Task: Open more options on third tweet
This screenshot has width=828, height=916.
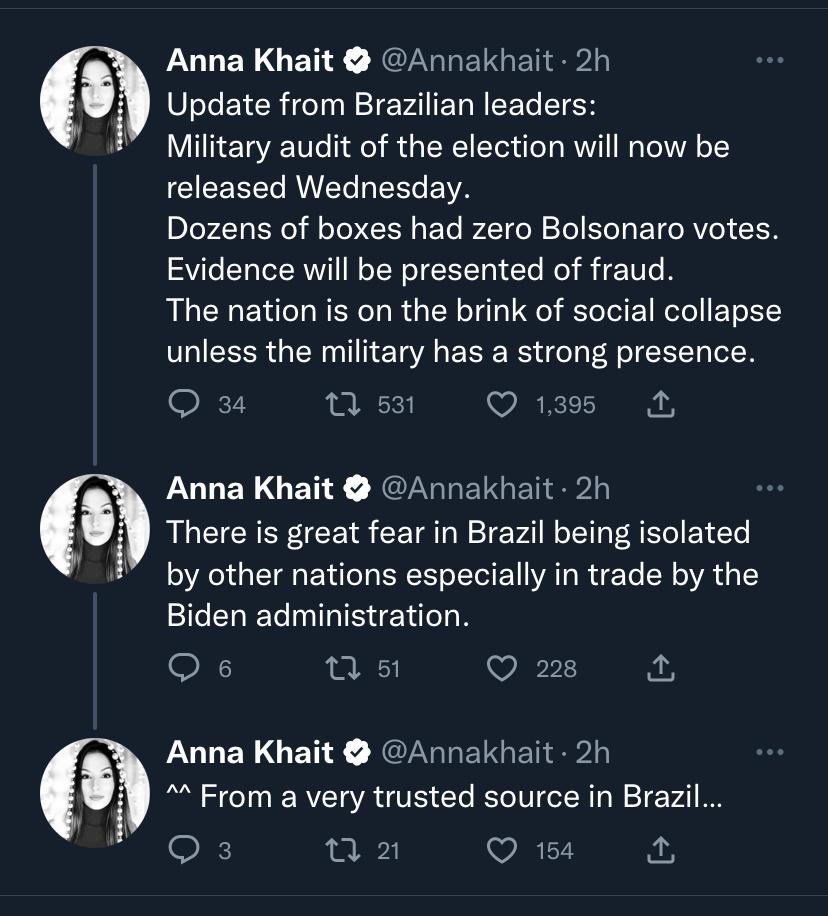Action: click(x=769, y=752)
